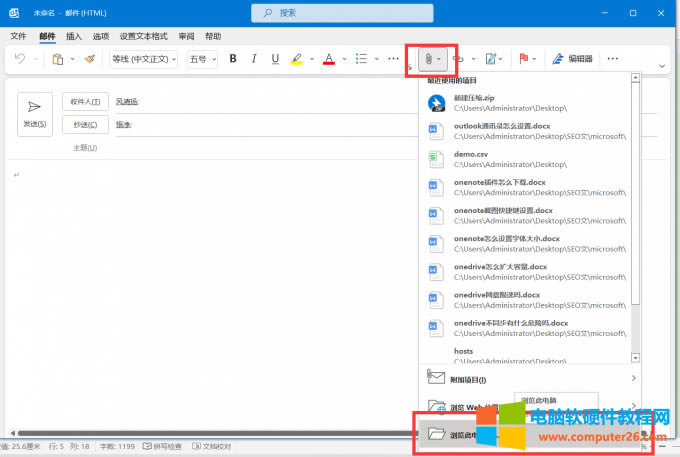Open the font size dropdown 五号
This screenshot has height=457, width=680.
[x=202, y=59]
